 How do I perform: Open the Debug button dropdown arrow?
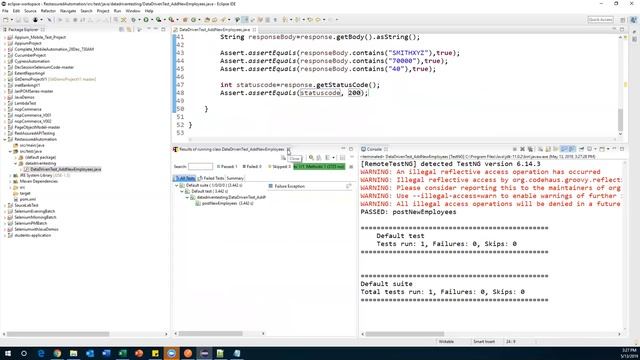[x=139, y=20]
